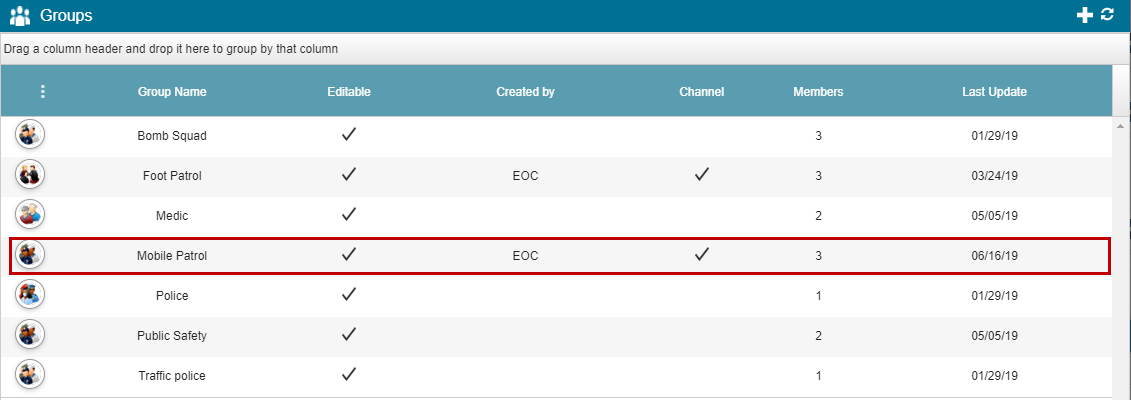Click the Bomb Squad group avatar
Image resolution: width=1131 pixels, height=400 pixels.
point(30,135)
